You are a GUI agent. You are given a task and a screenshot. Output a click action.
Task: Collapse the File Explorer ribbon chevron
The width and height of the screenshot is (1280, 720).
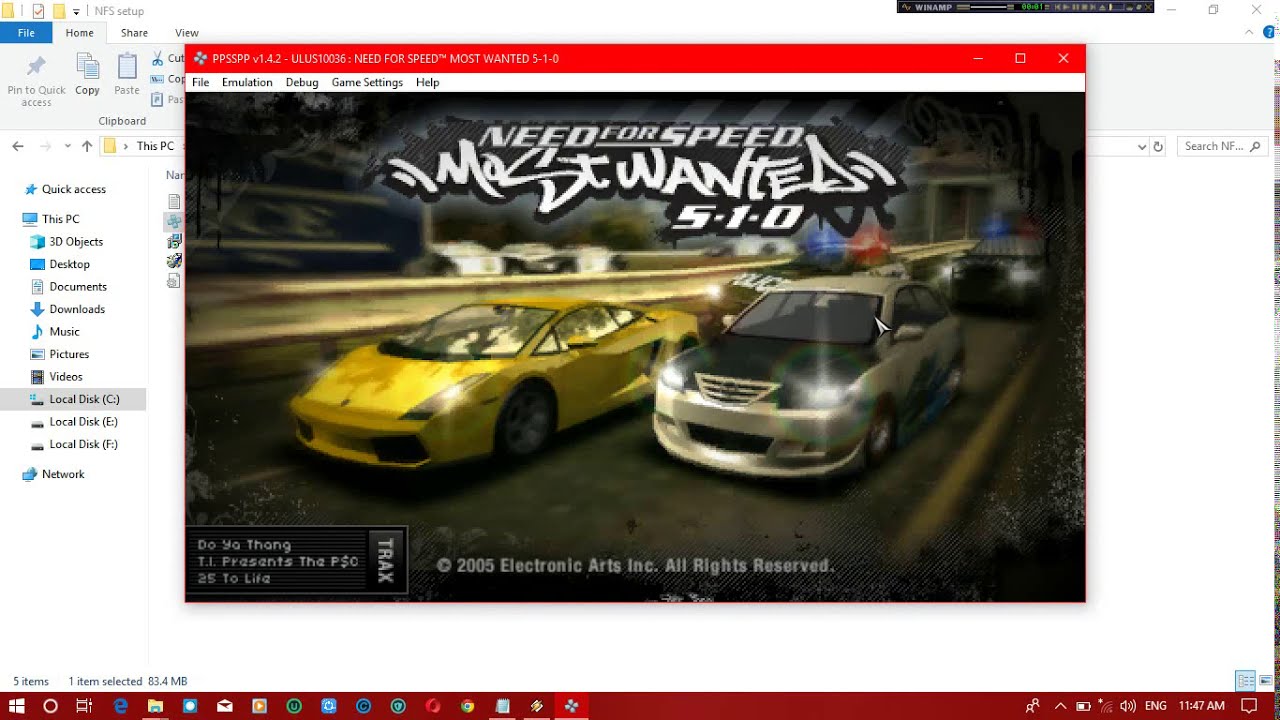tap(1251, 33)
